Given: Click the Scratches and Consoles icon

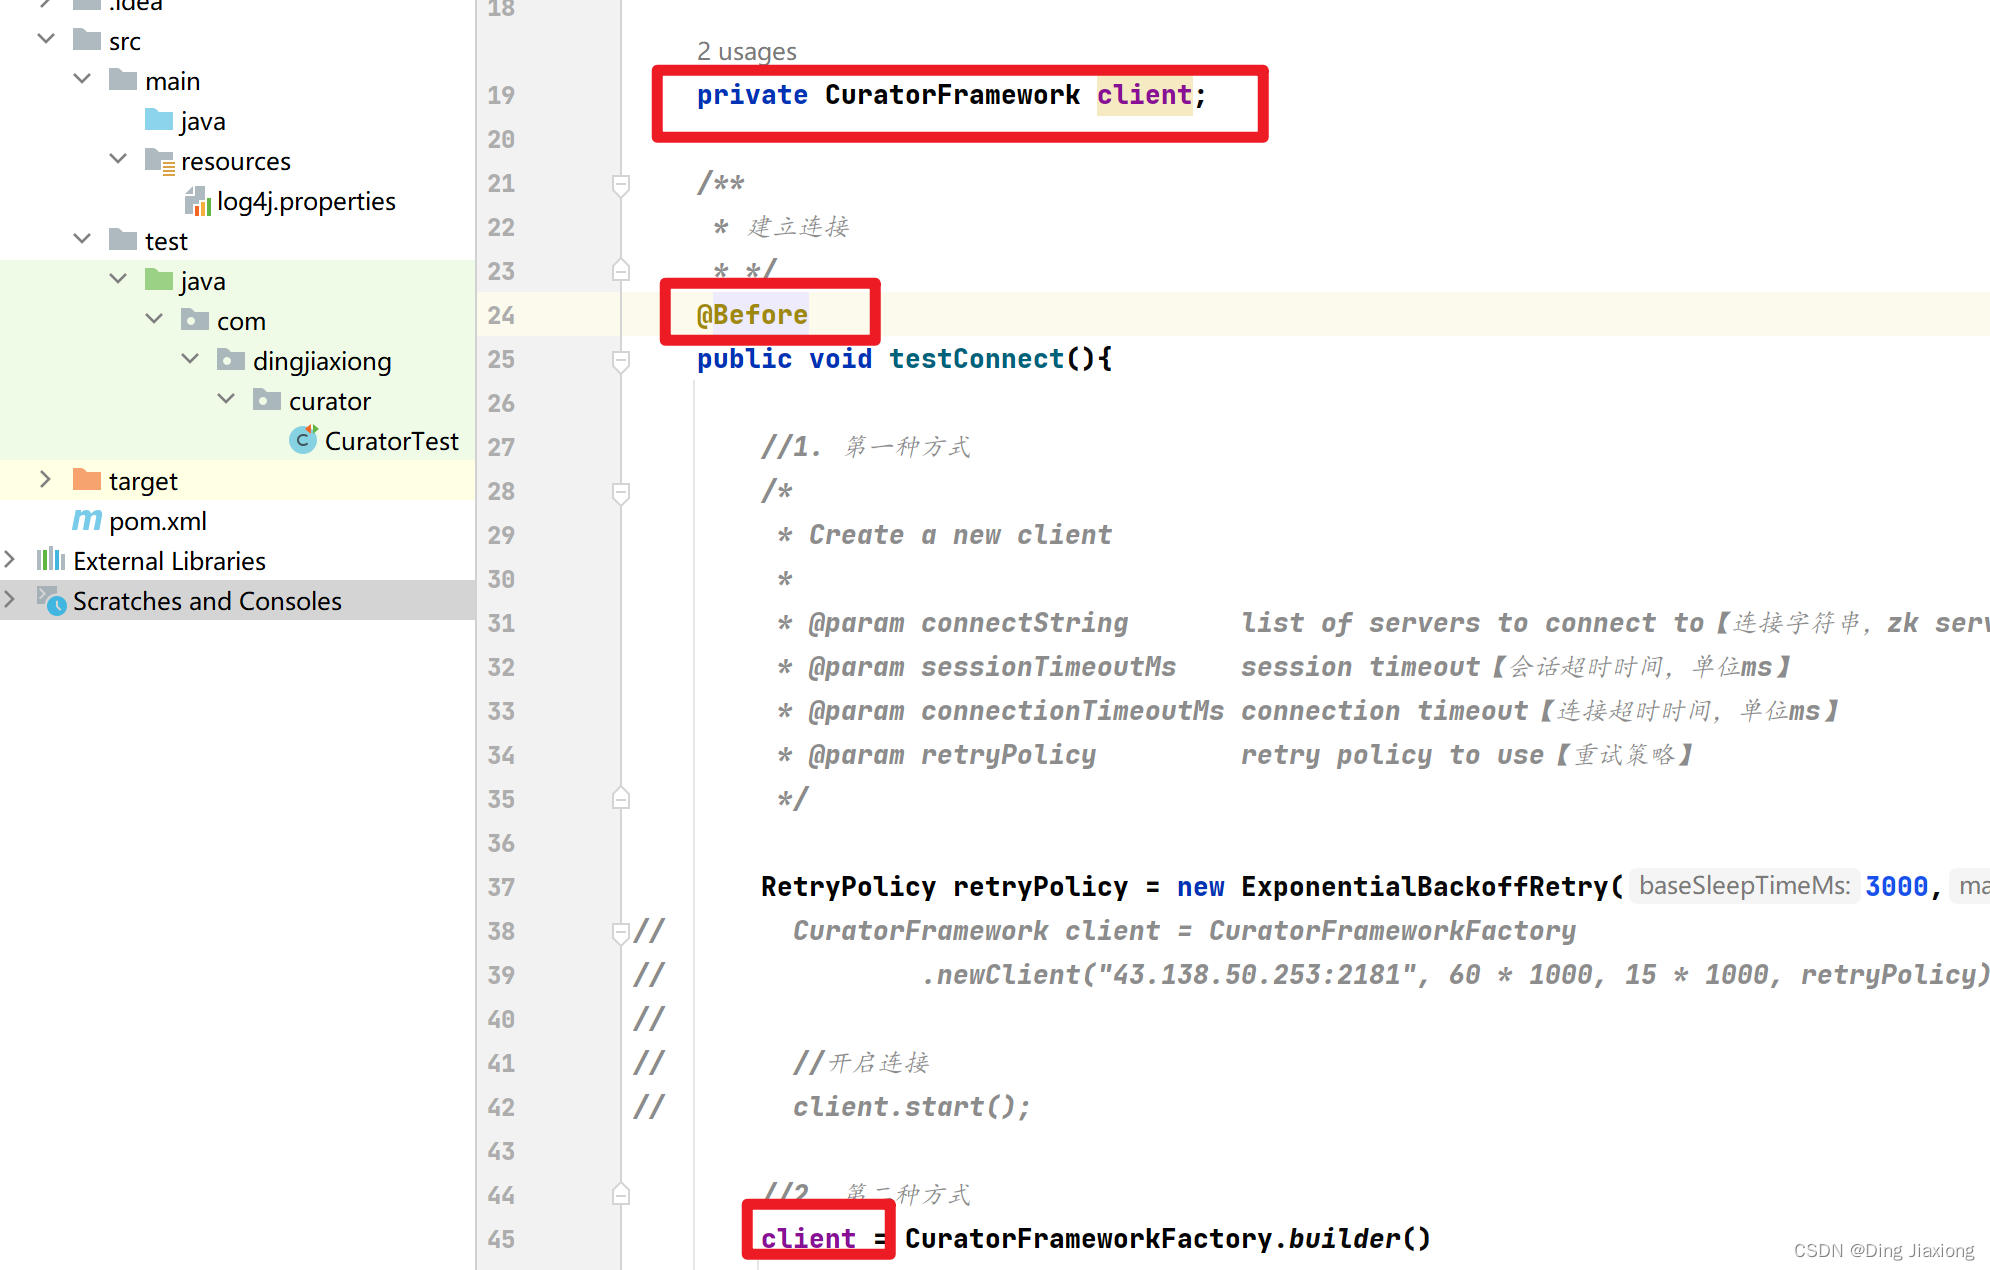Looking at the screenshot, I should point(52,600).
